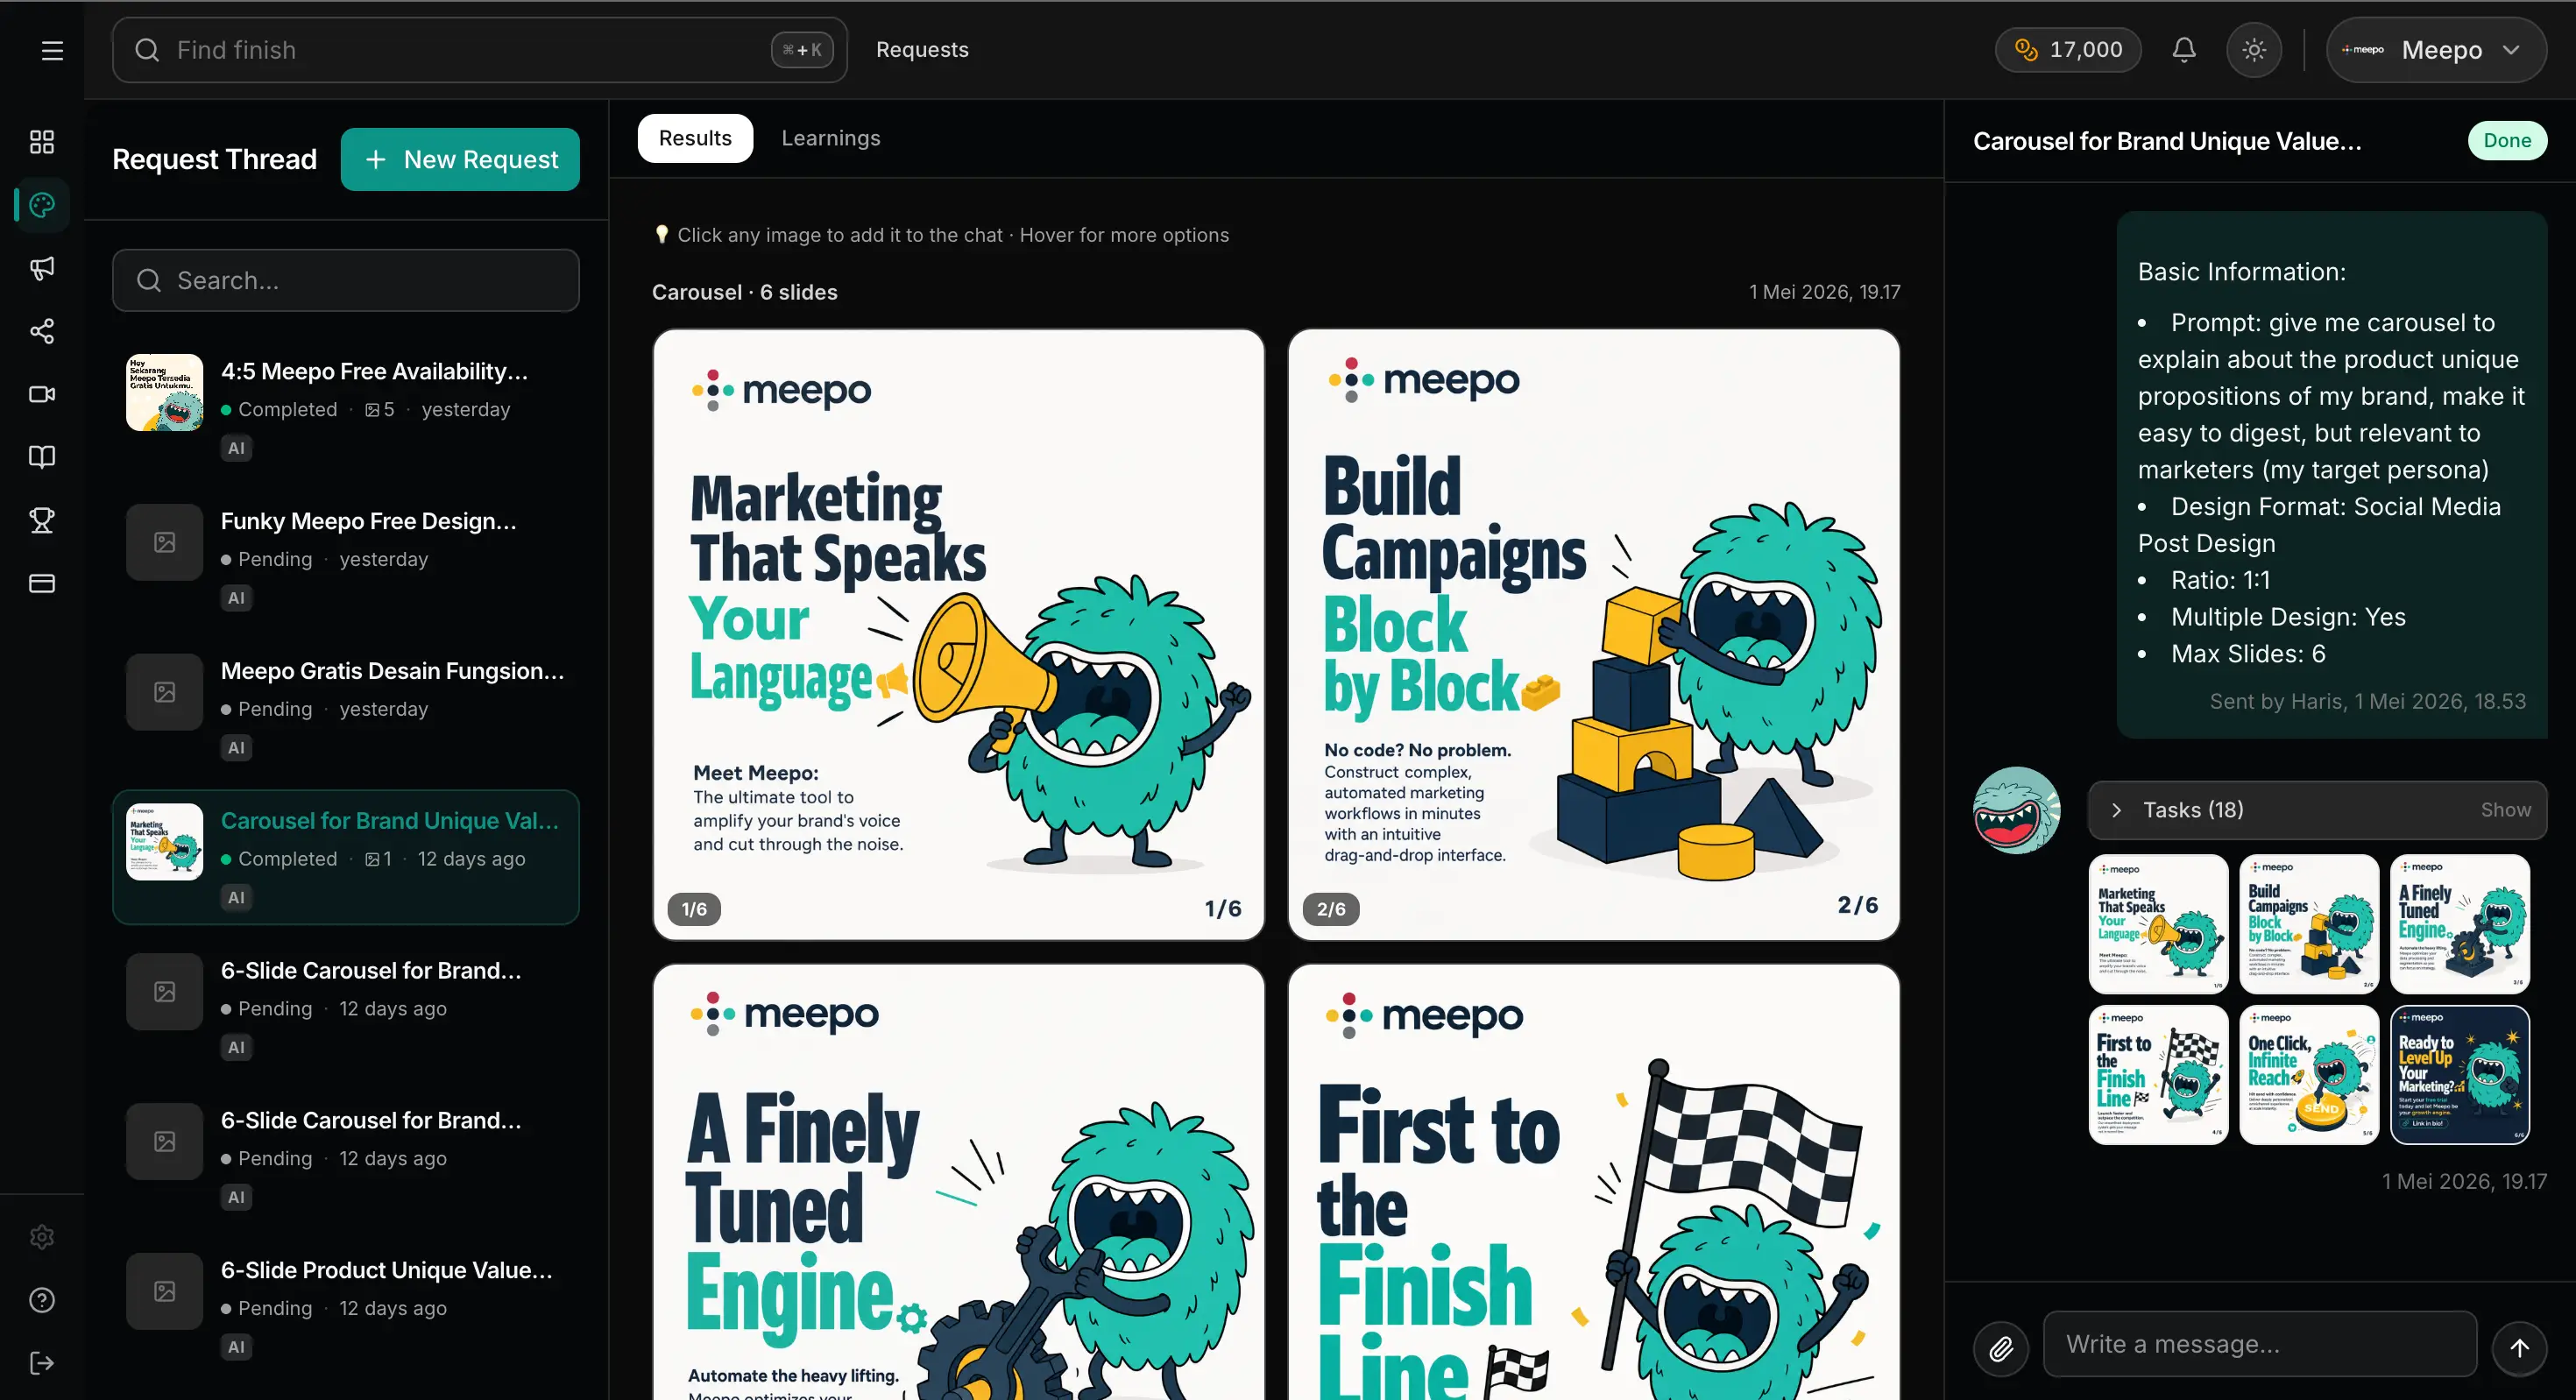Open chat thumbnail A Finely Tuned Engine

click(x=2460, y=923)
